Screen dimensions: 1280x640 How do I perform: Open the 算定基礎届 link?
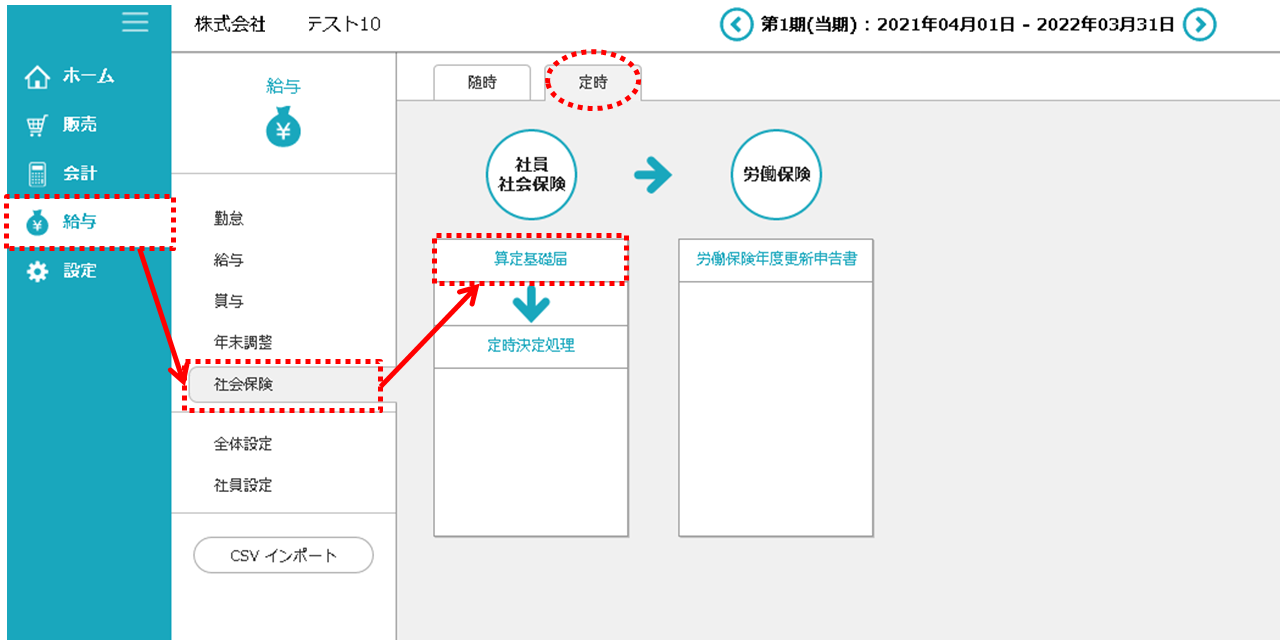(530, 259)
